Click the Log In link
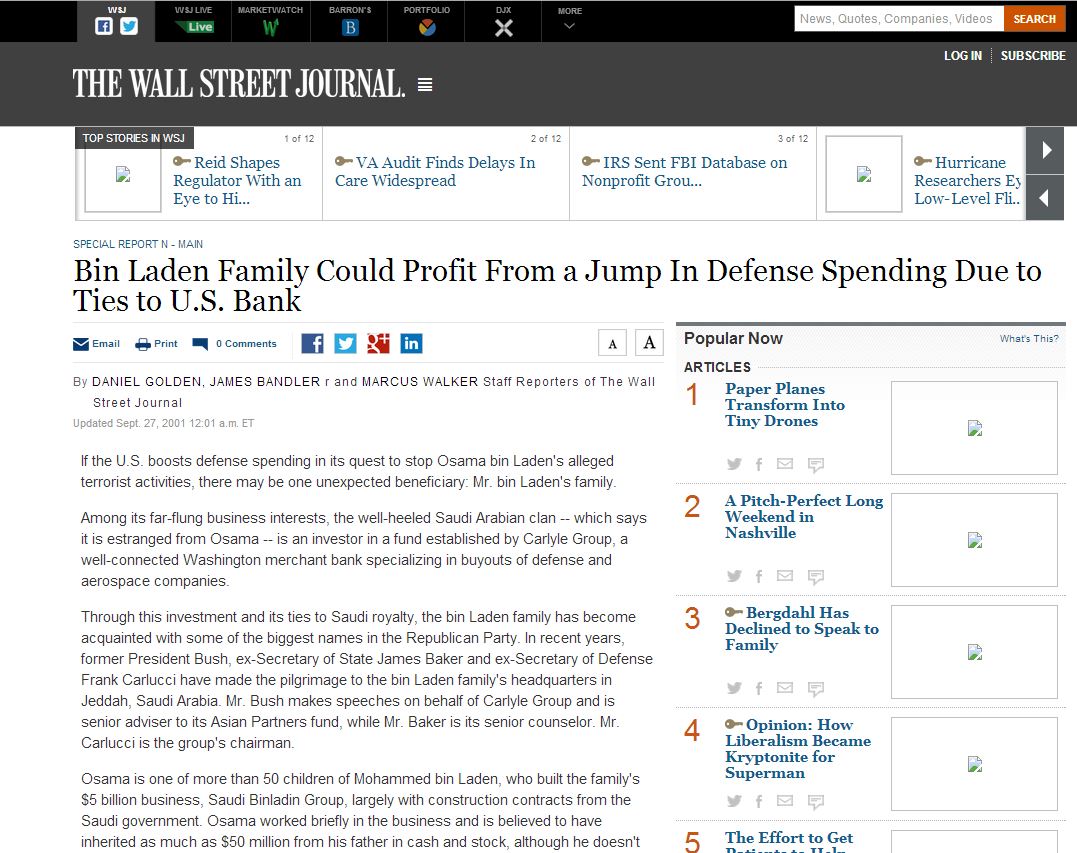The image size is (1077, 853). pyautogui.click(x=962, y=56)
